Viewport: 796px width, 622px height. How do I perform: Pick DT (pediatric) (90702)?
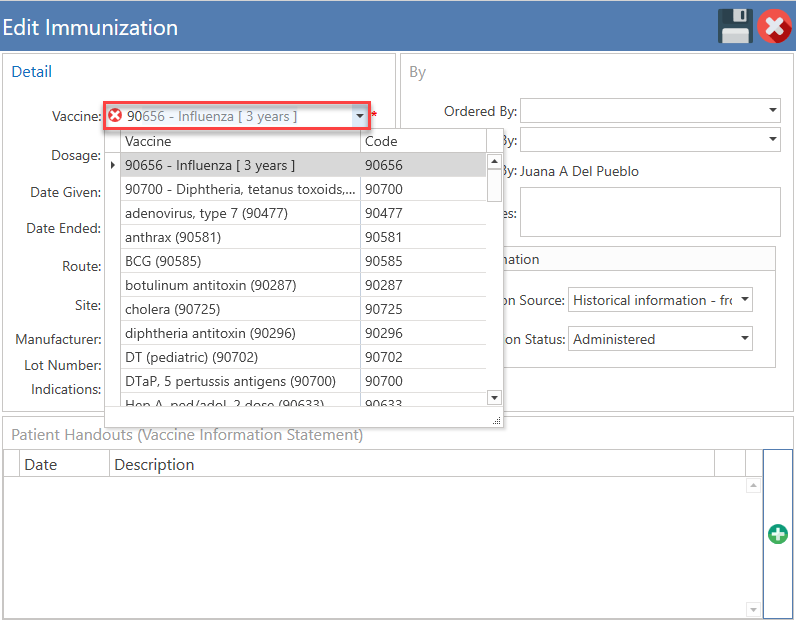pos(303,357)
